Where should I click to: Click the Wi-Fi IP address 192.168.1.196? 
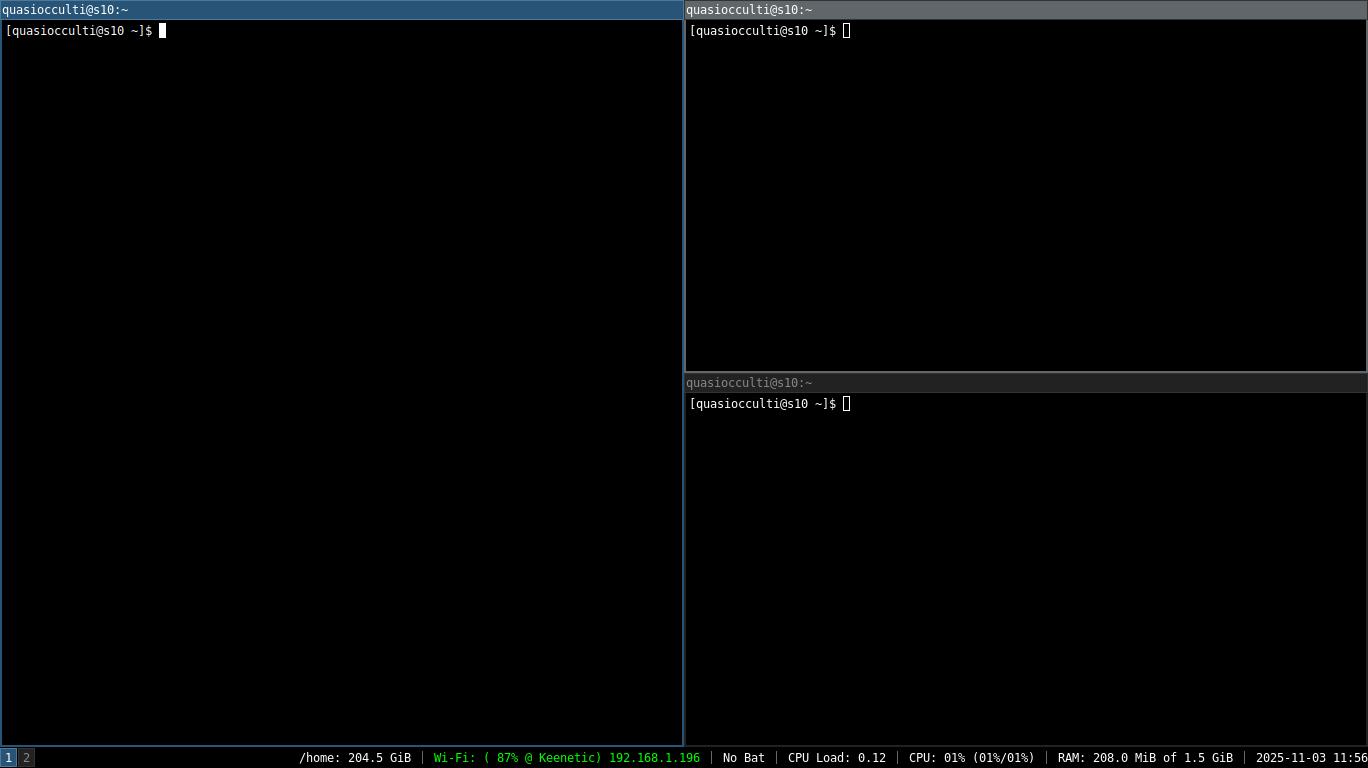coord(654,758)
